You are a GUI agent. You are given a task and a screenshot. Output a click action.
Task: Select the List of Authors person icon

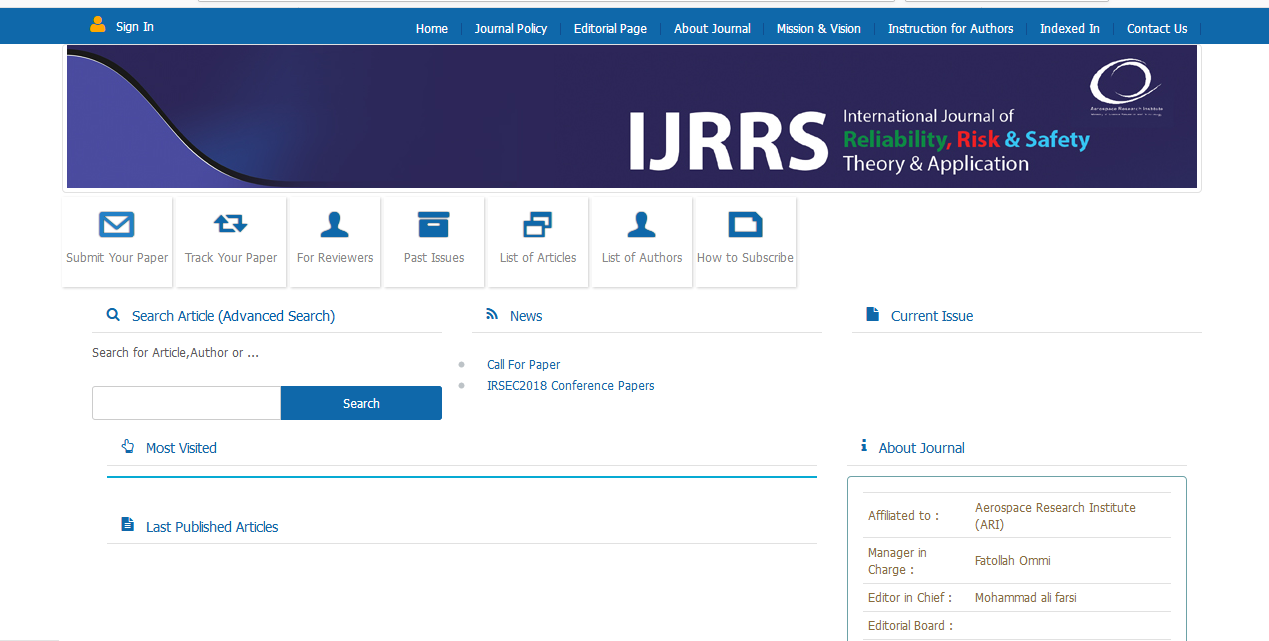(x=641, y=224)
